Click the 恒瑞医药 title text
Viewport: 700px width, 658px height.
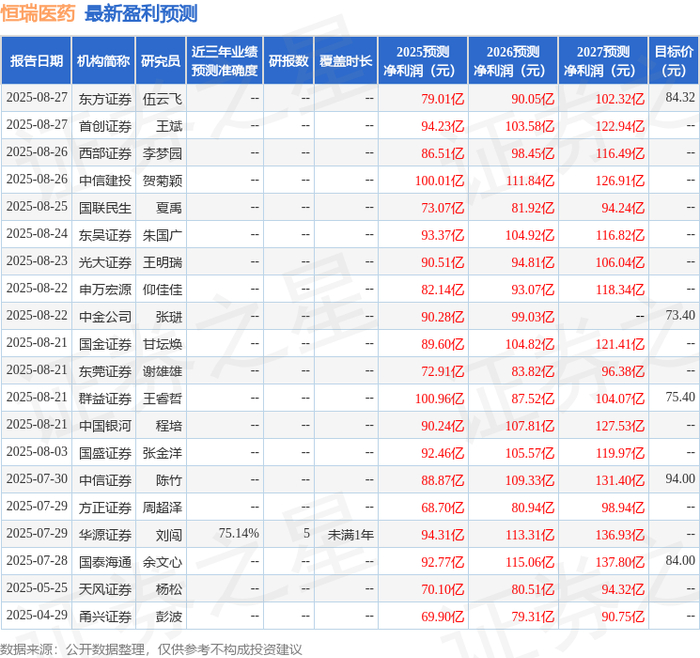click(x=38, y=13)
